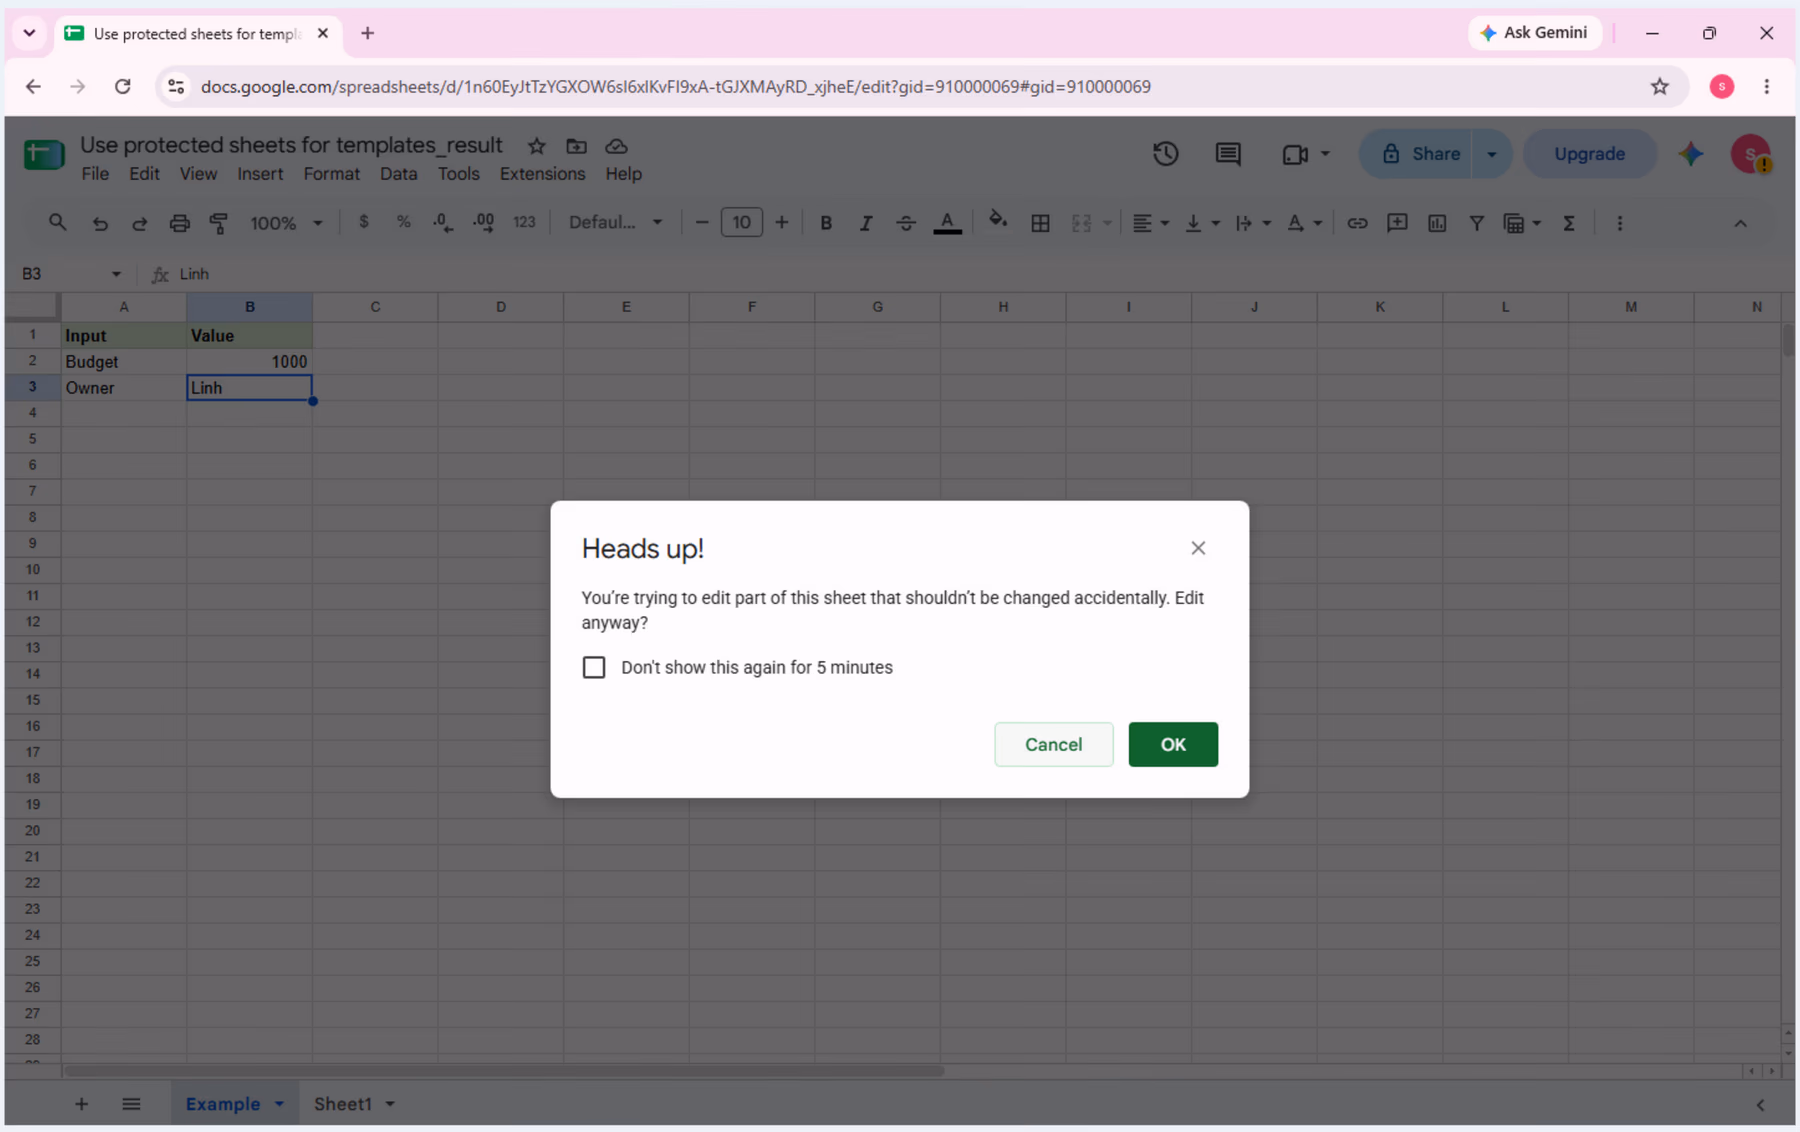This screenshot has width=1800, height=1132.
Task: Open the Insert menu
Action: coord(260,174)
